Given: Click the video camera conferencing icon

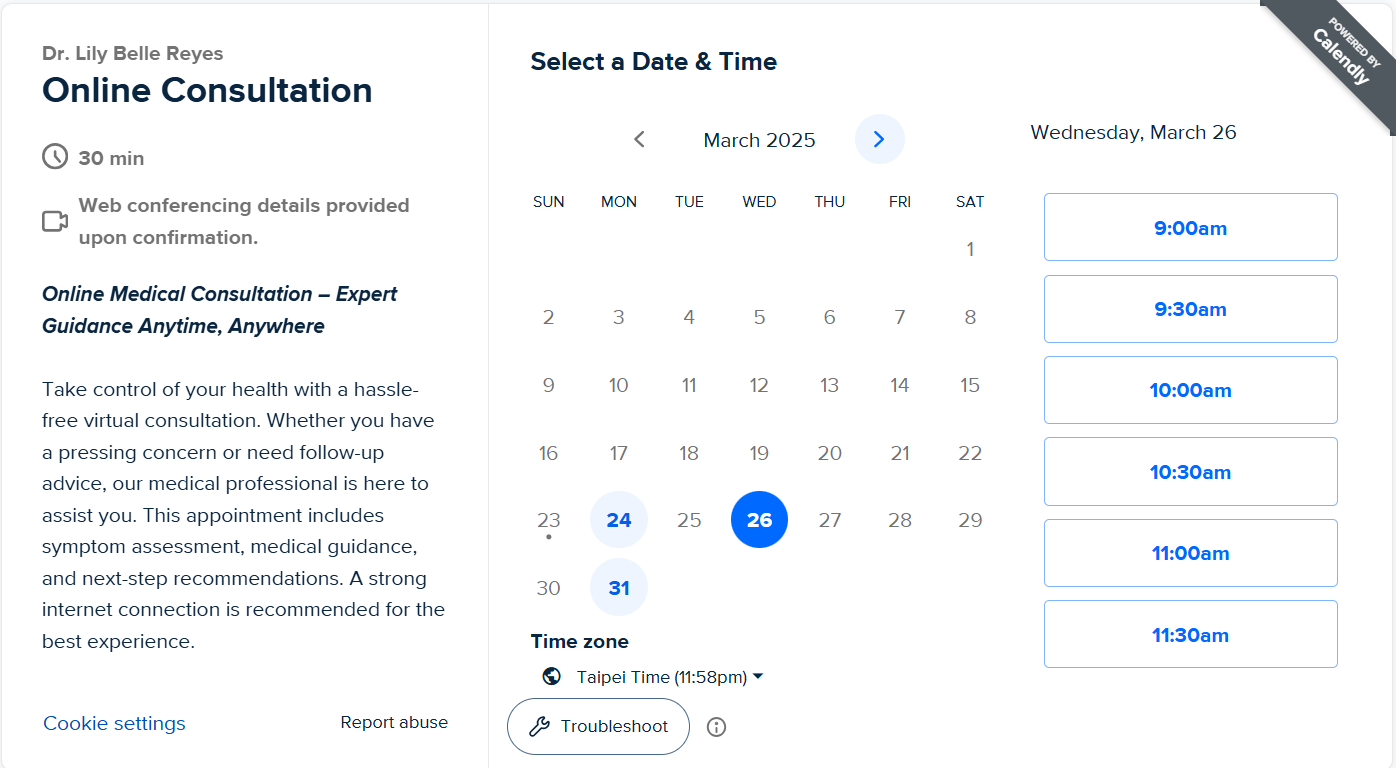Looking at the screenshot, I should (55, 221).
